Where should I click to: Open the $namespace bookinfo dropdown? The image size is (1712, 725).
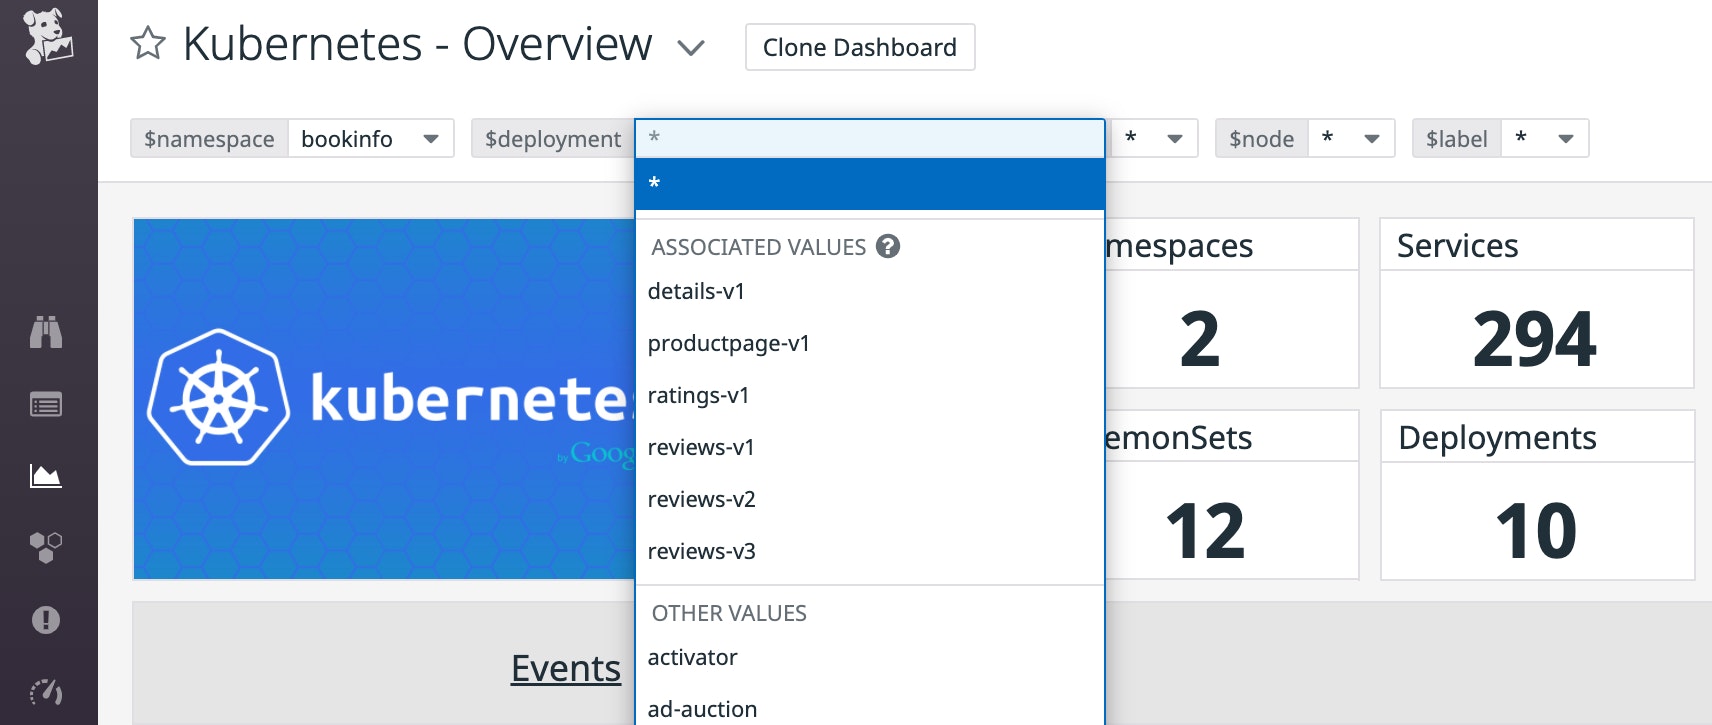371,138
